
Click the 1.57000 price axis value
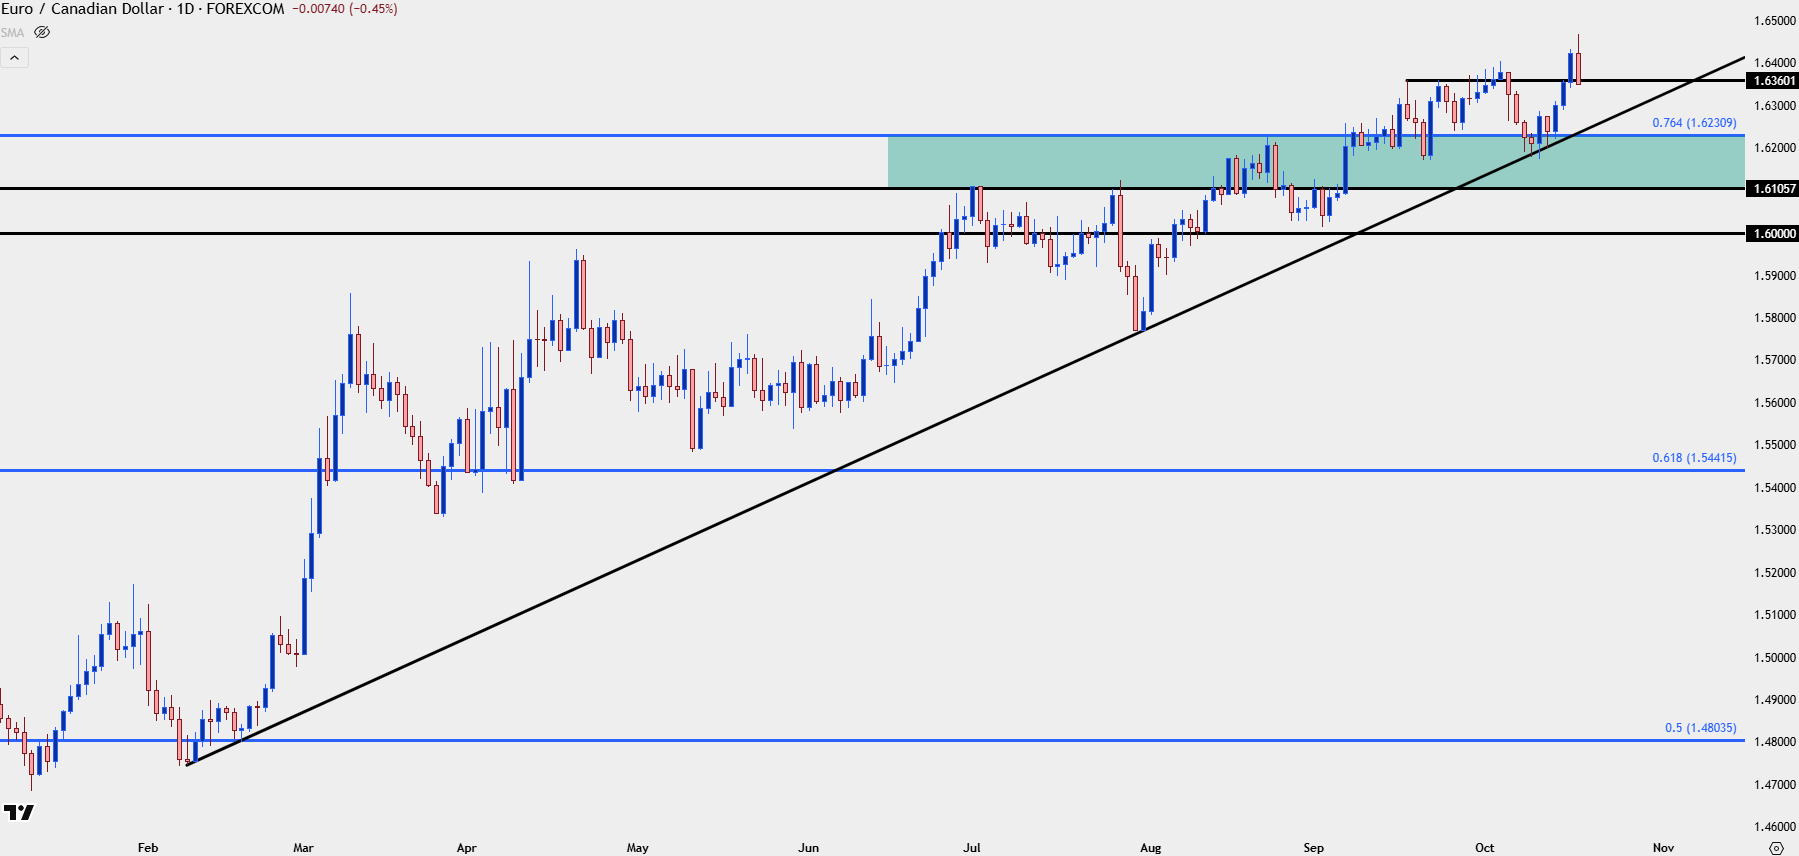(x=1775, y=360)
